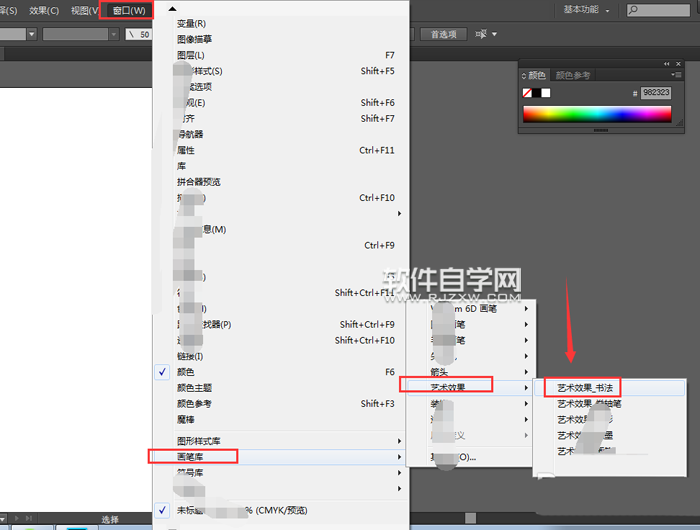The image size is (700, 530).
Task: Open the control bar dropdown left of the 50 field
Action: [x=114, y=34]
